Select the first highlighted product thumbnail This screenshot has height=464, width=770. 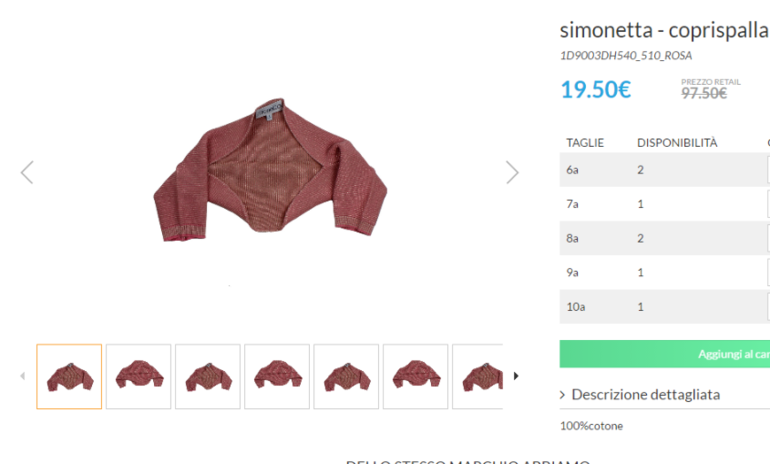[69, 376]
